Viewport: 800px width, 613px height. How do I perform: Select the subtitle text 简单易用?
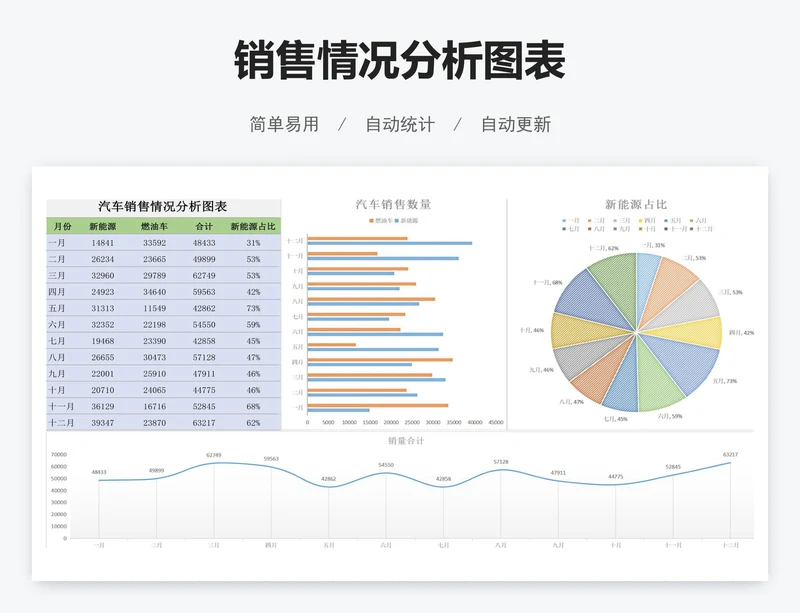click(x=284, y=124)
